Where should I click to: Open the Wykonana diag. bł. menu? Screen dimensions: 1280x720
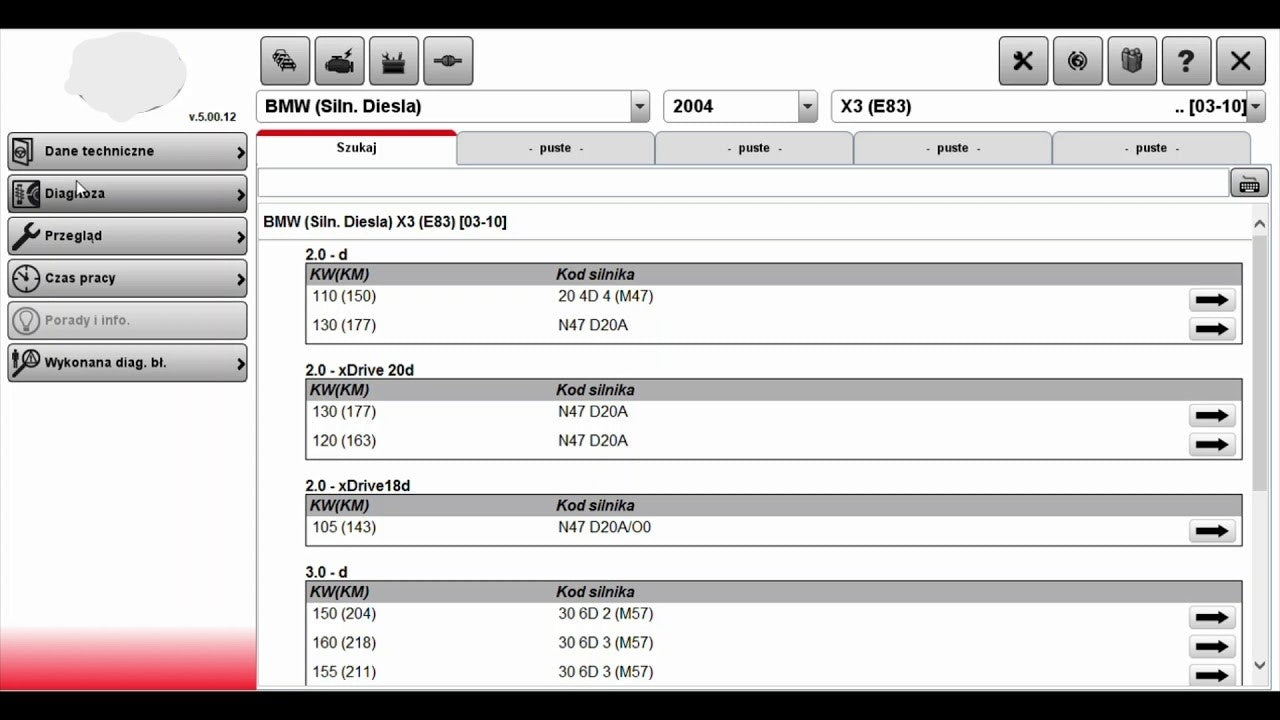click(127, 363)
